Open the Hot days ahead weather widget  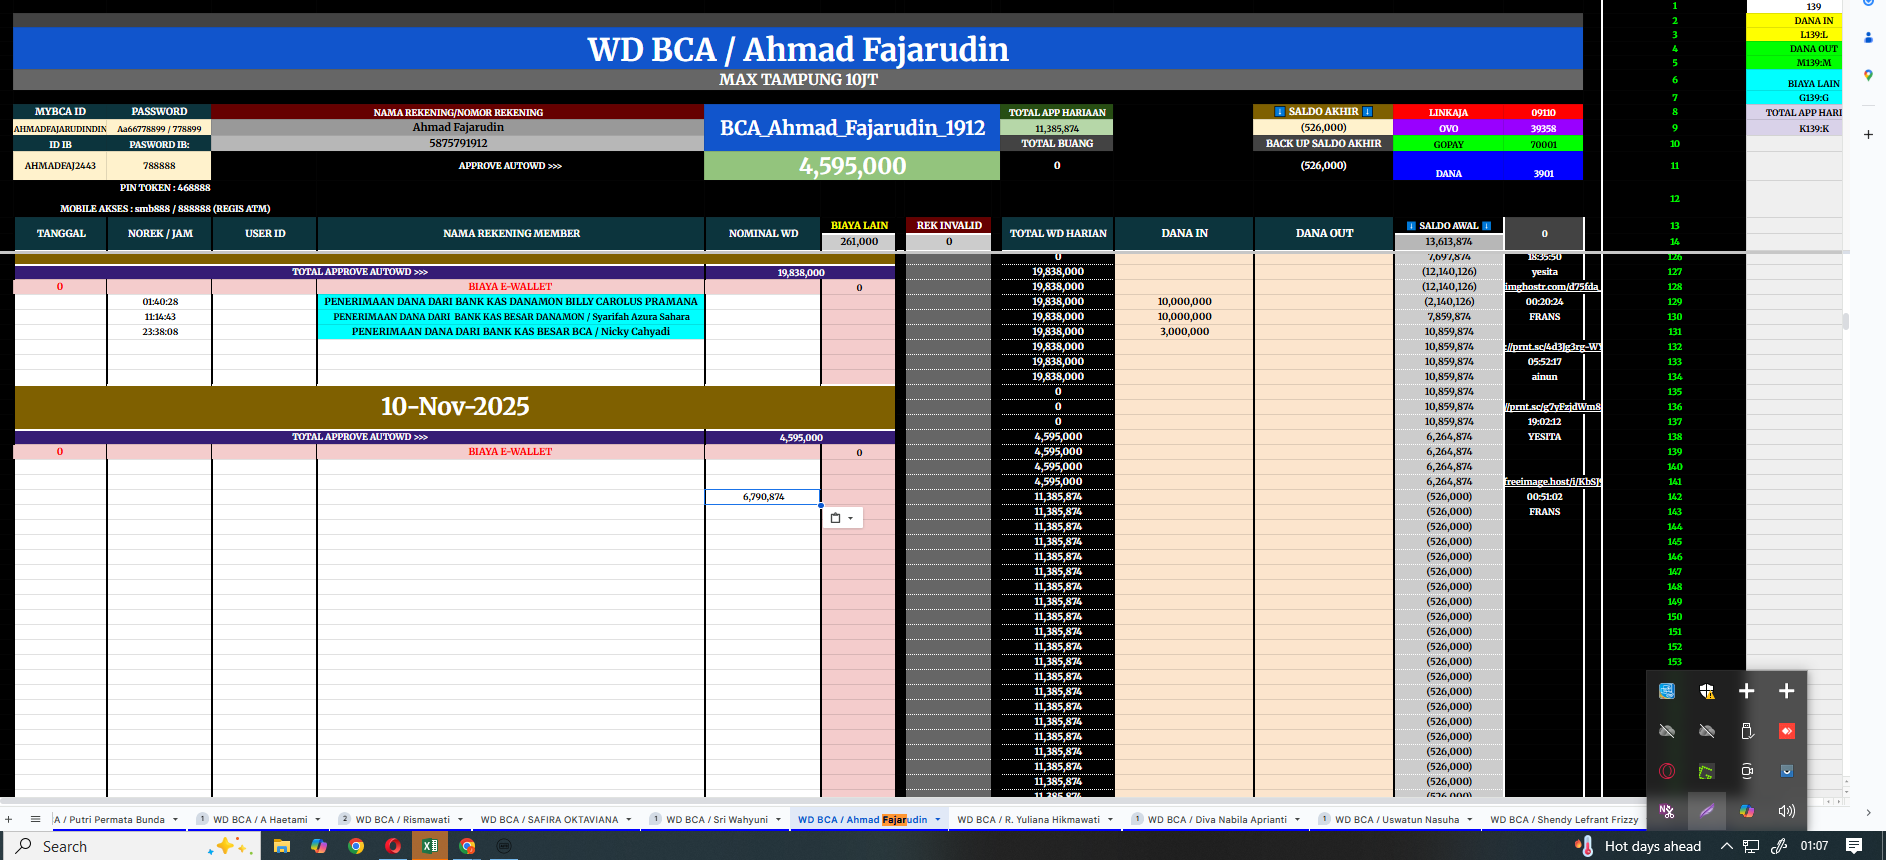point(1639,846)
